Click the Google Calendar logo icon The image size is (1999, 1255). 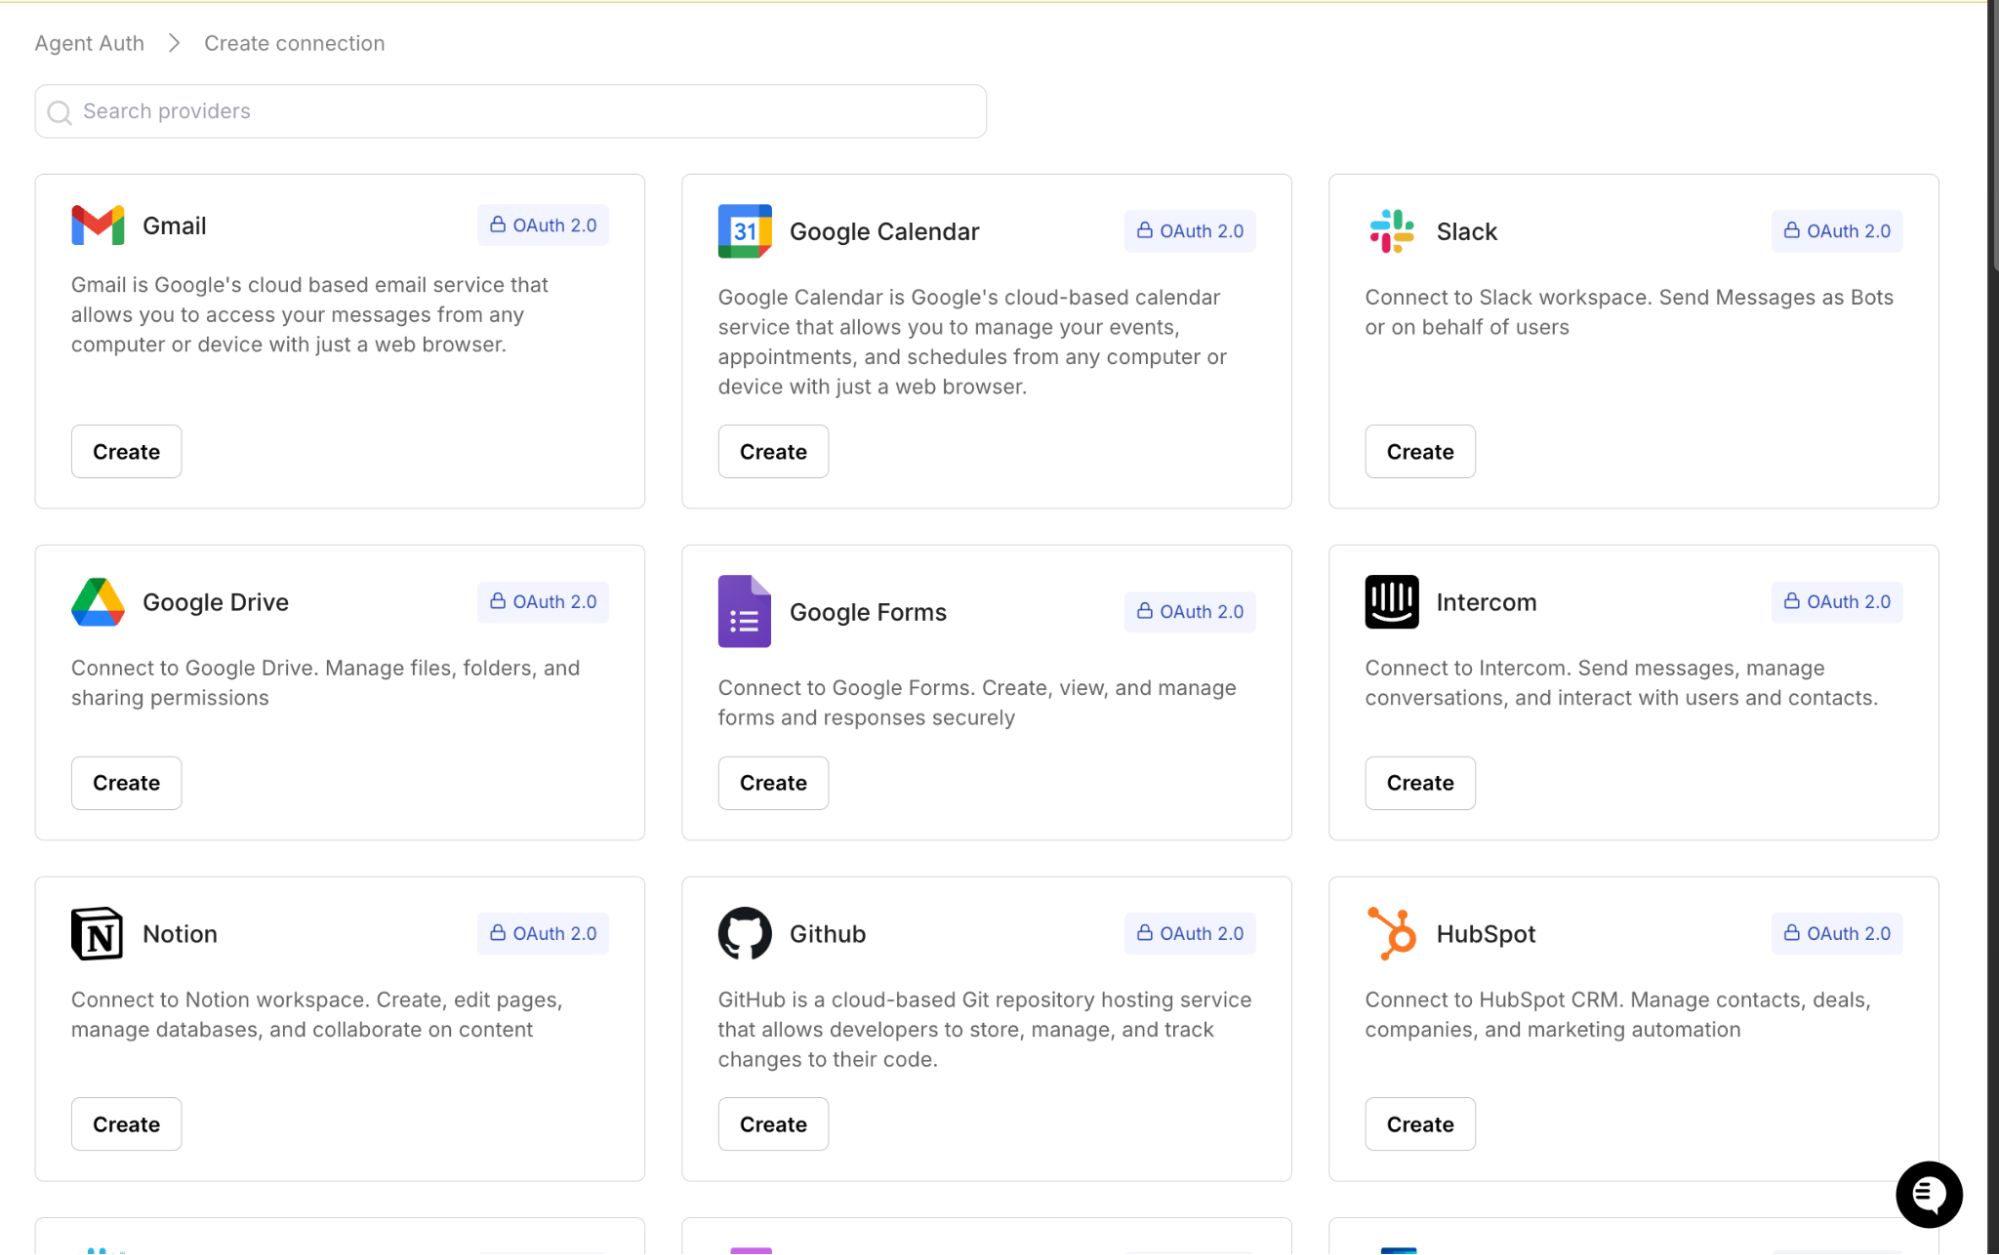coord(744,231)
